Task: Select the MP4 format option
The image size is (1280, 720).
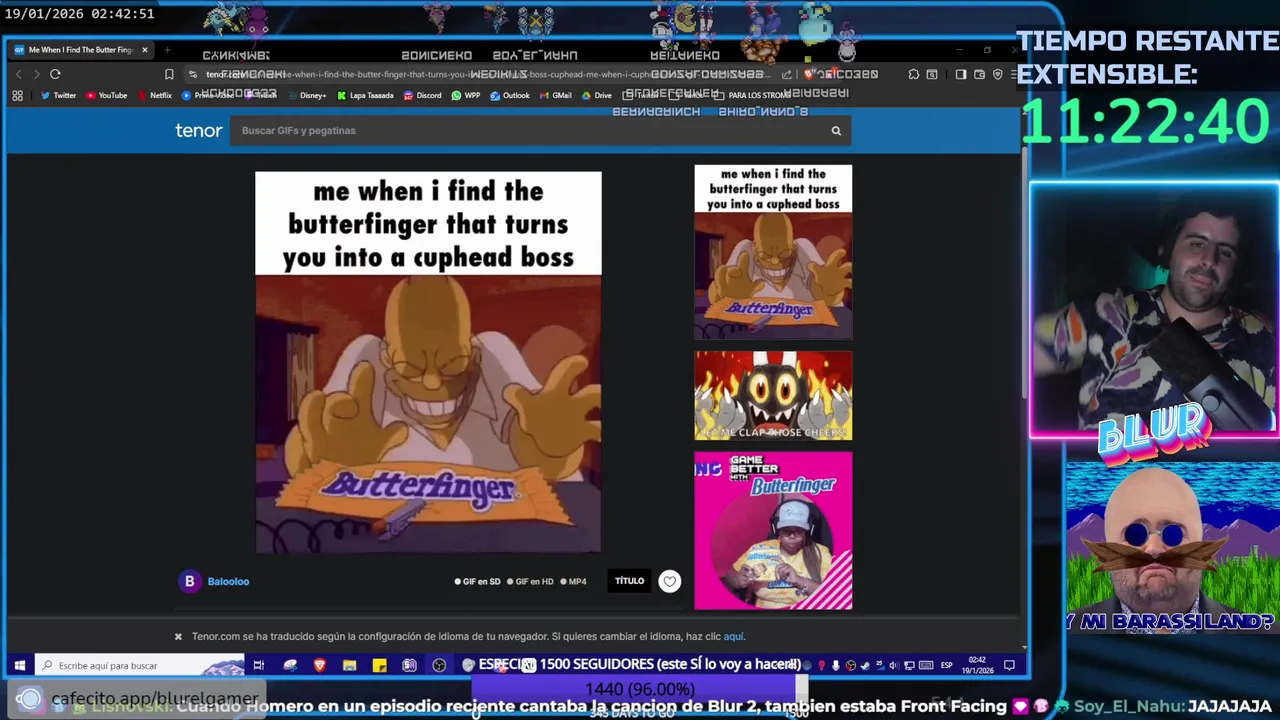Action: point(573,581)
